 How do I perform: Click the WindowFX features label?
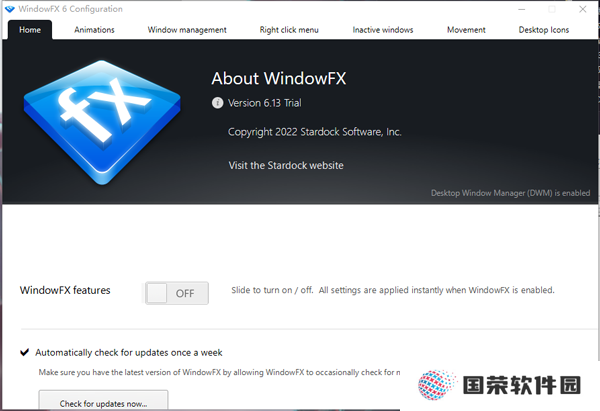tap(65, 290)
